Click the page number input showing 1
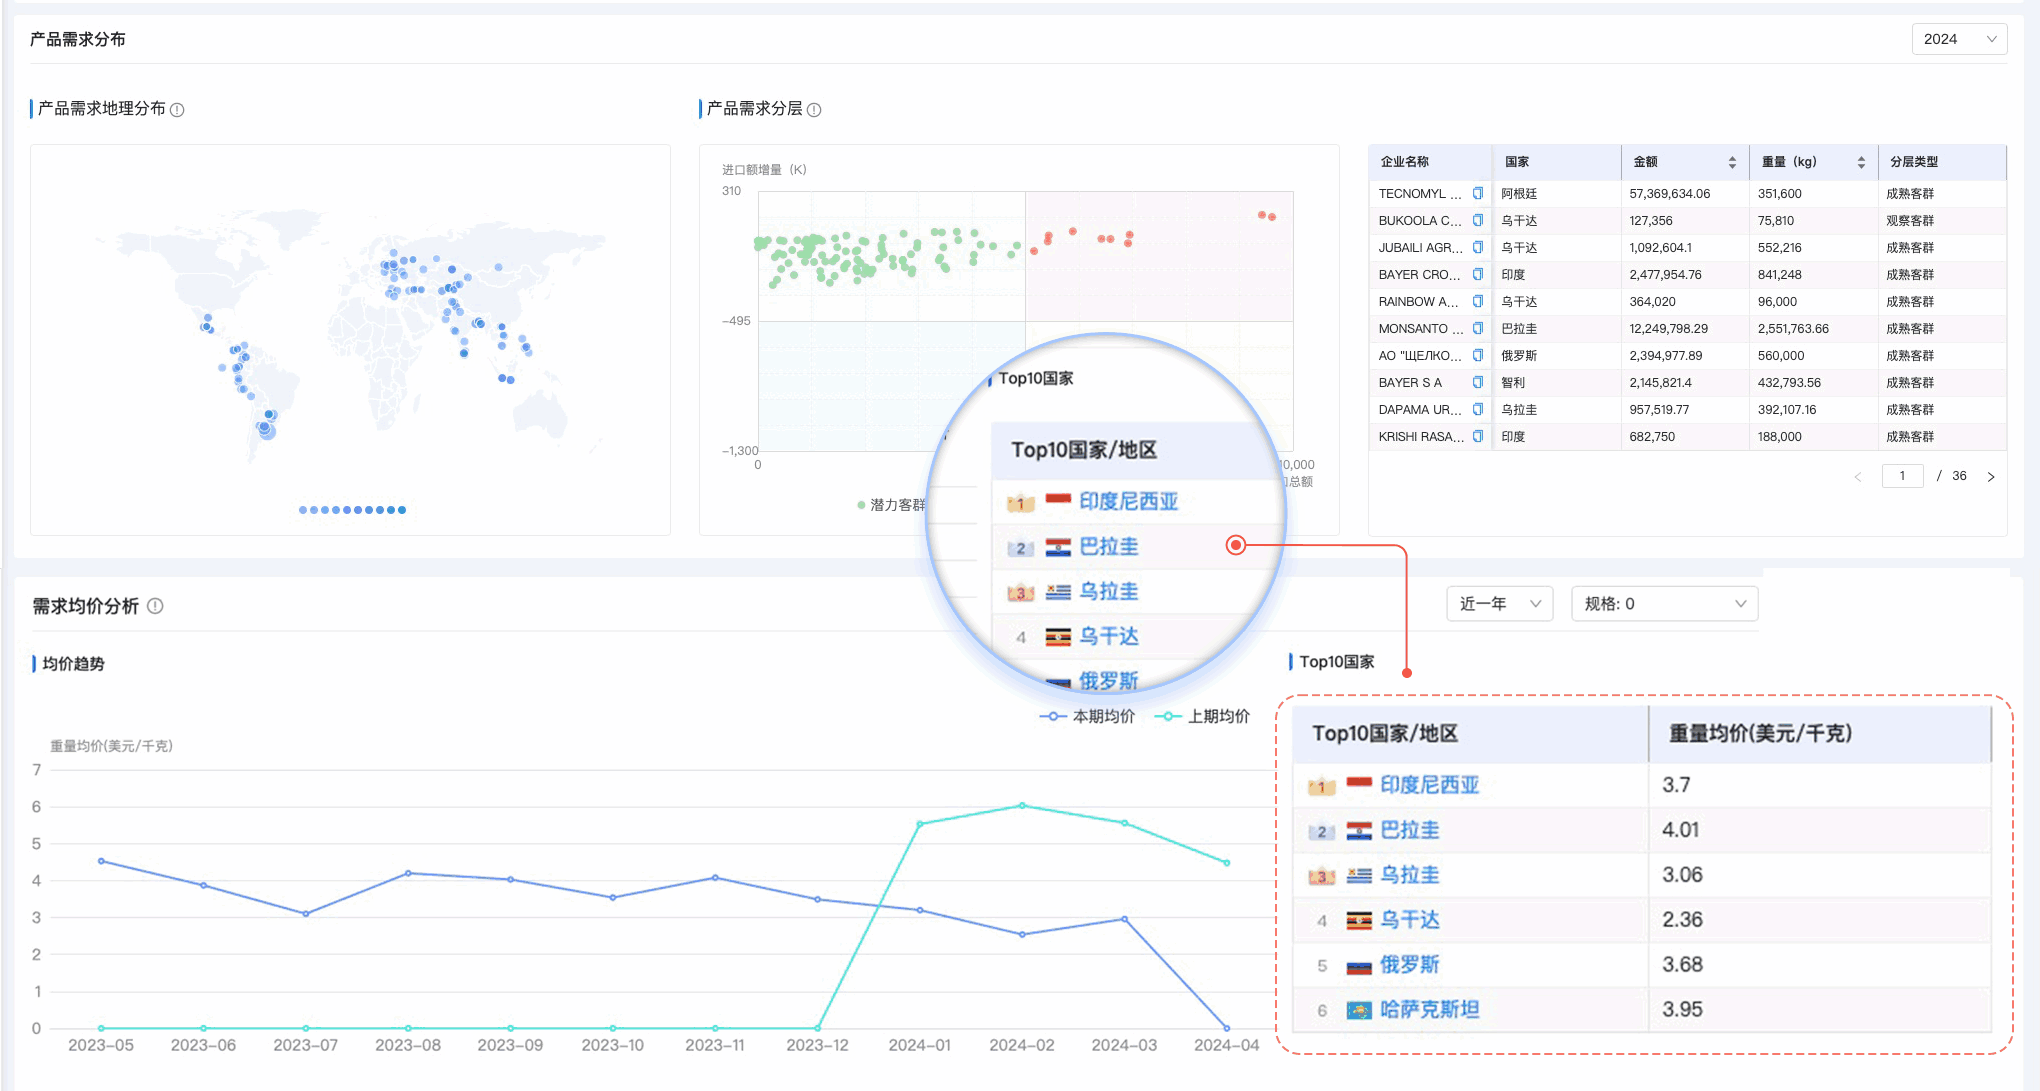This screenshot has width=2040, height=1091. tap(1902, 476)
